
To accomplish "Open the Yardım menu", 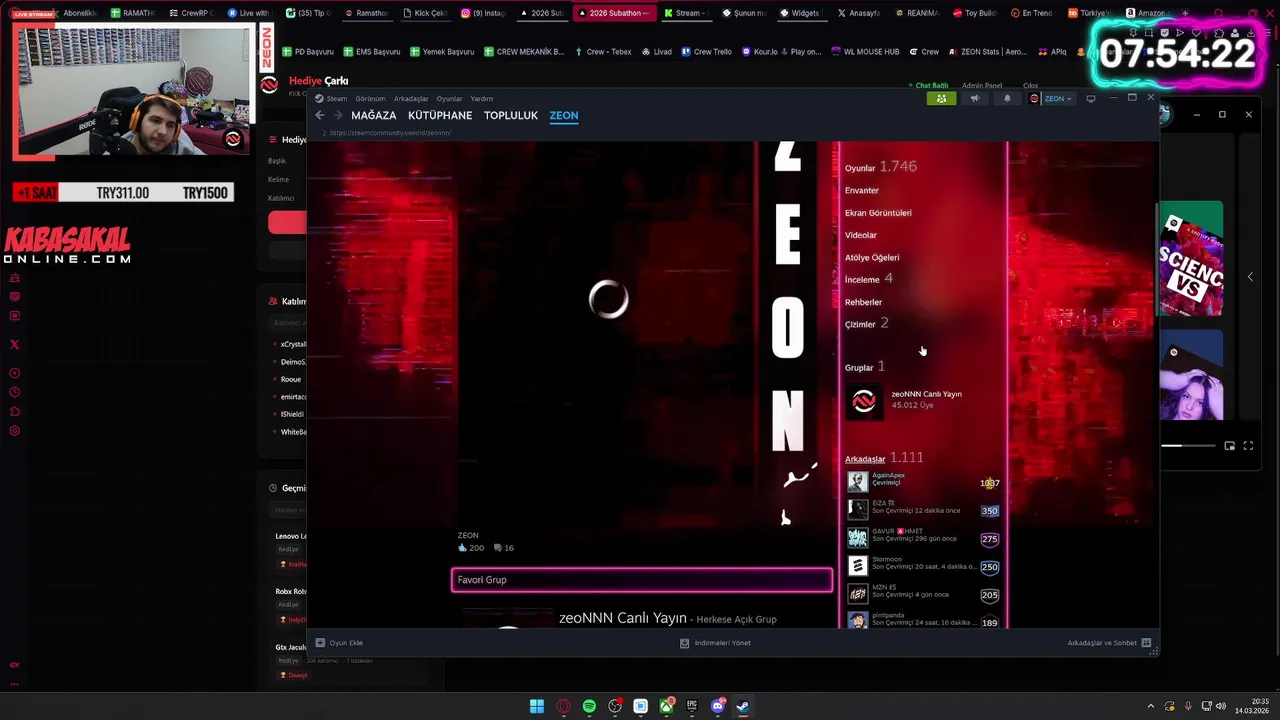I will [x=482, y=98].
